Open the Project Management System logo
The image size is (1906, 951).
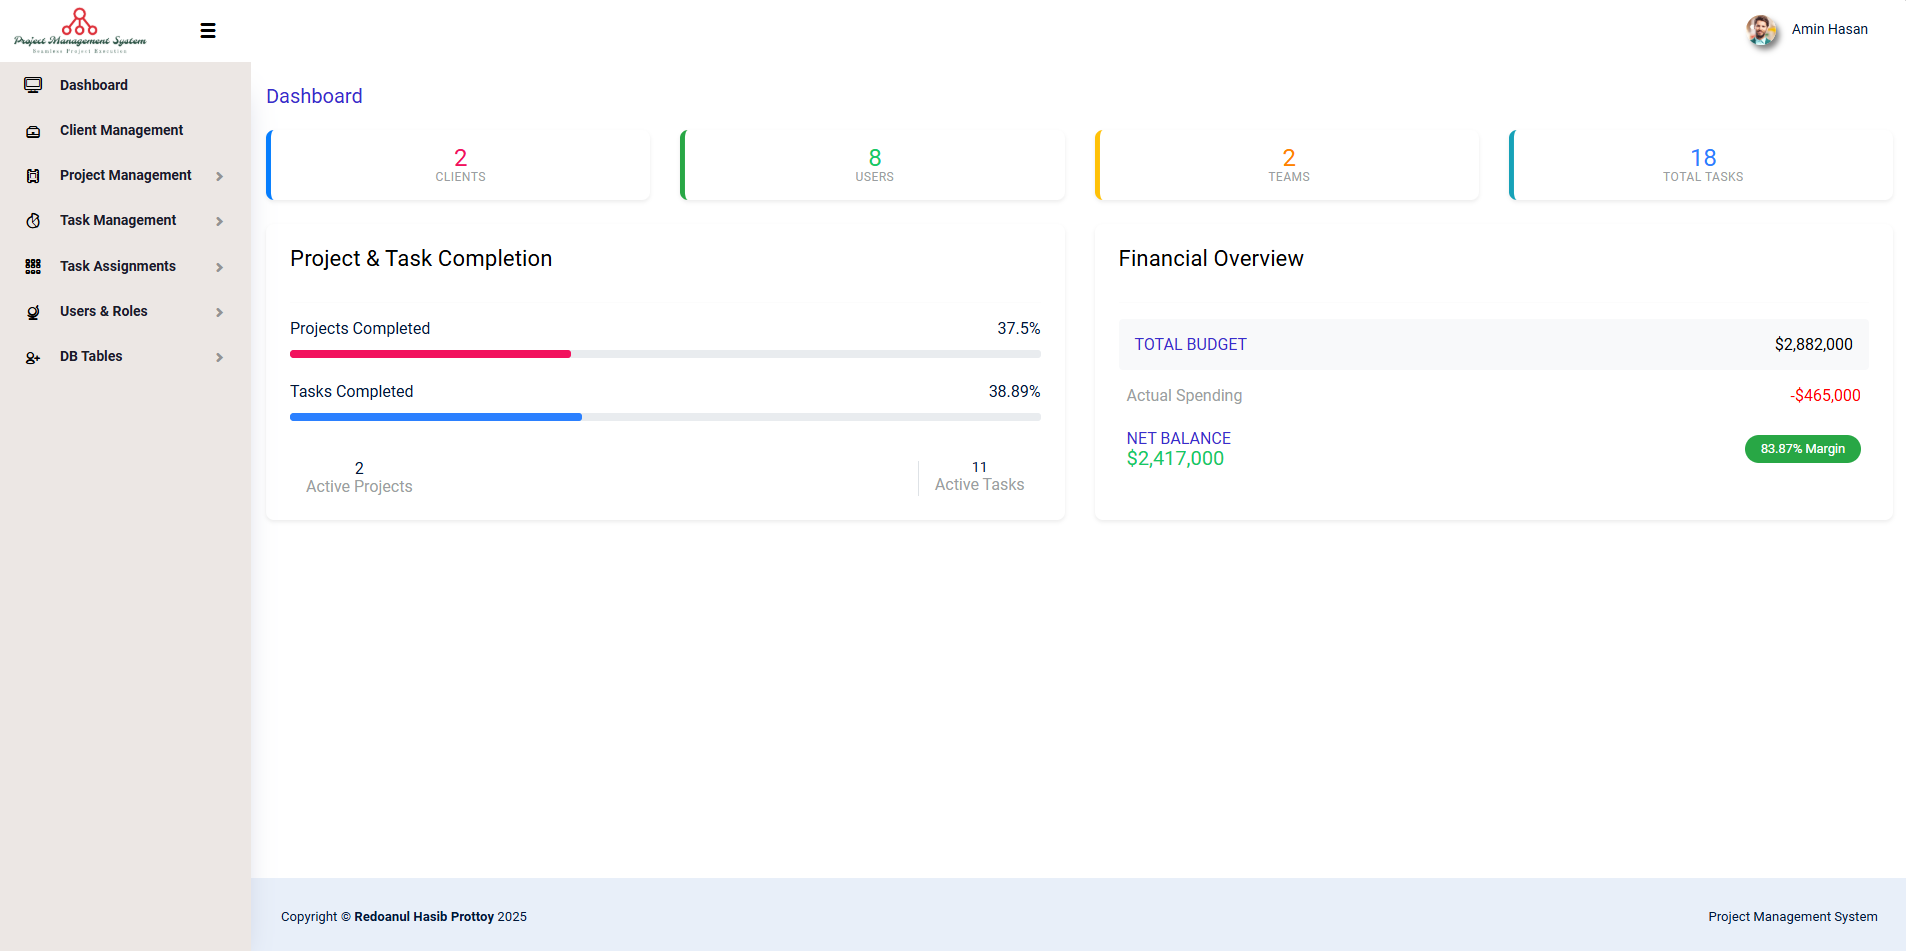coord(80,30)
